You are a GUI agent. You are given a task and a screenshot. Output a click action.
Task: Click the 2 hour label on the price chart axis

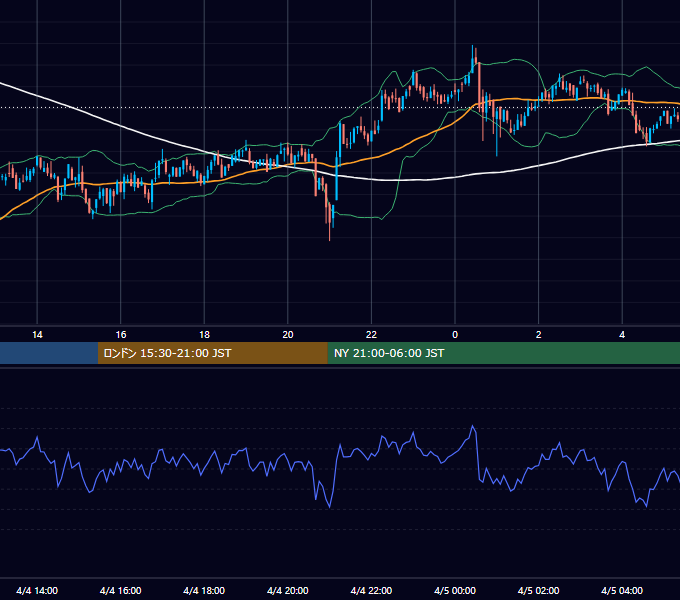point(539,335)
